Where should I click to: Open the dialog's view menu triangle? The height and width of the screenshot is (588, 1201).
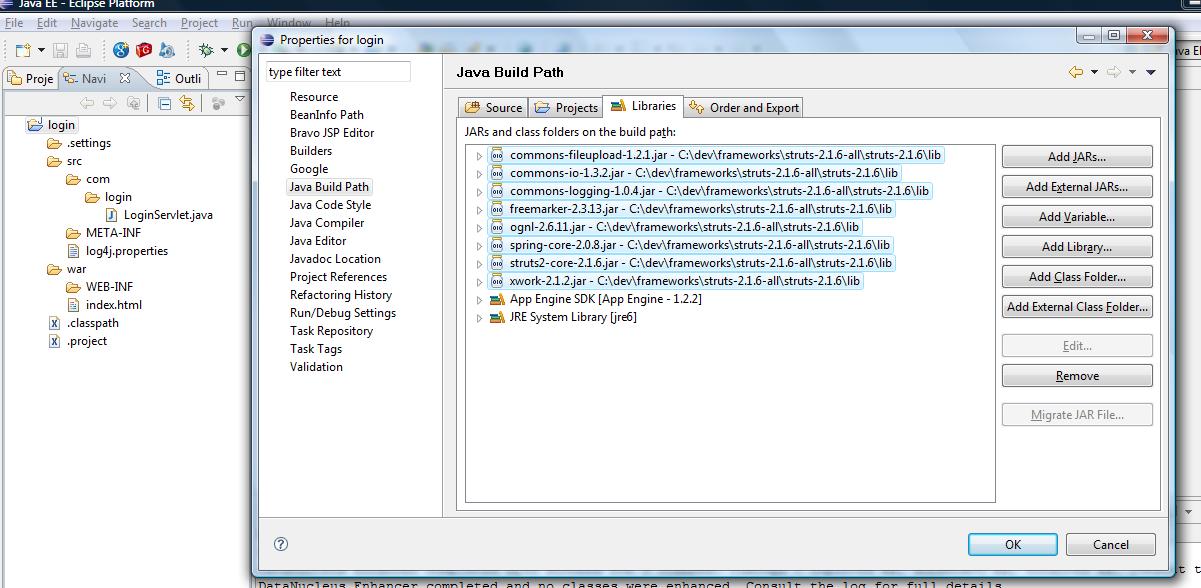1150,72
